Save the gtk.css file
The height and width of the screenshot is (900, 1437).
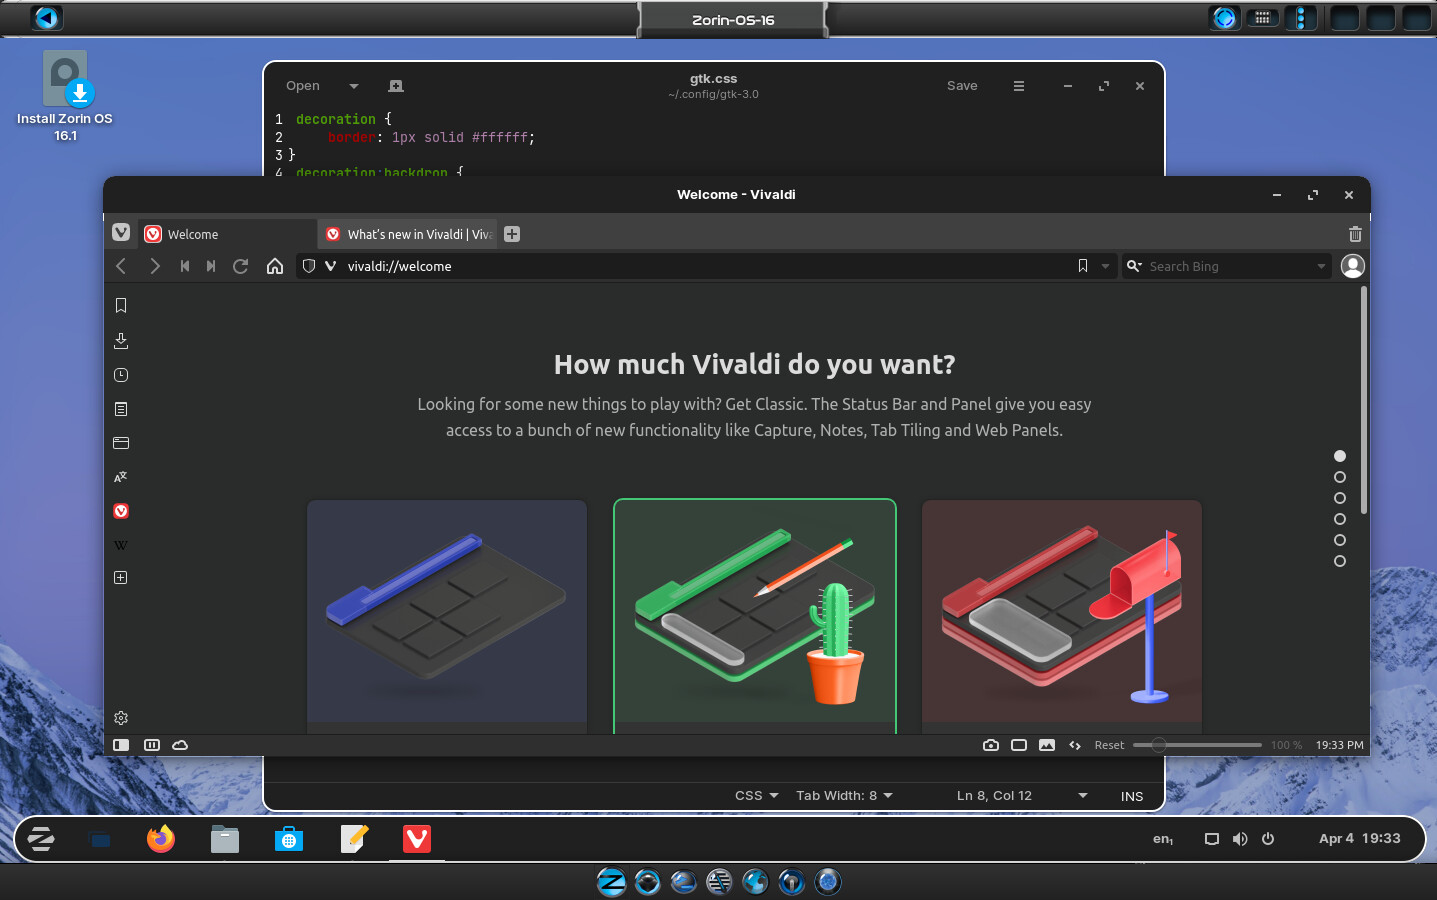click(x=962, y=86)
